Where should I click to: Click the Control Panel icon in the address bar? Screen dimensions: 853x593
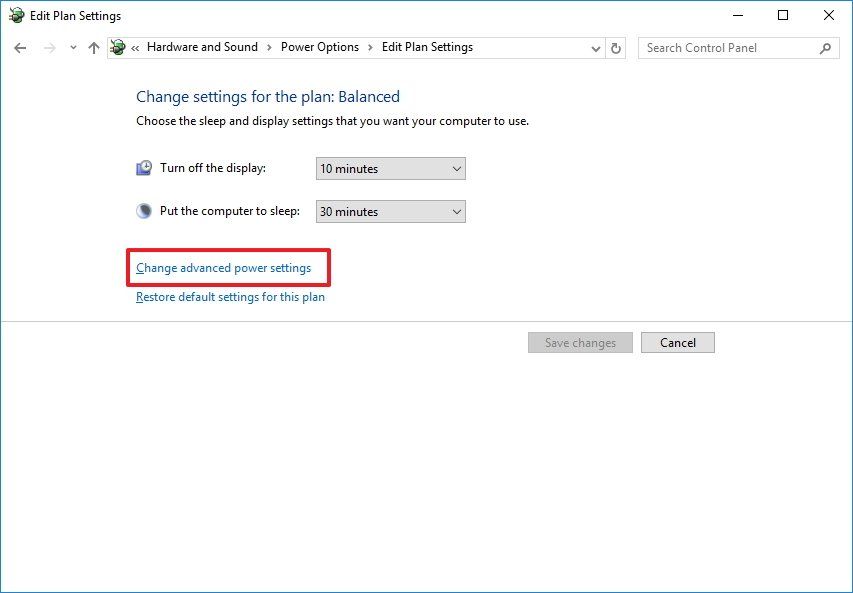117,47
